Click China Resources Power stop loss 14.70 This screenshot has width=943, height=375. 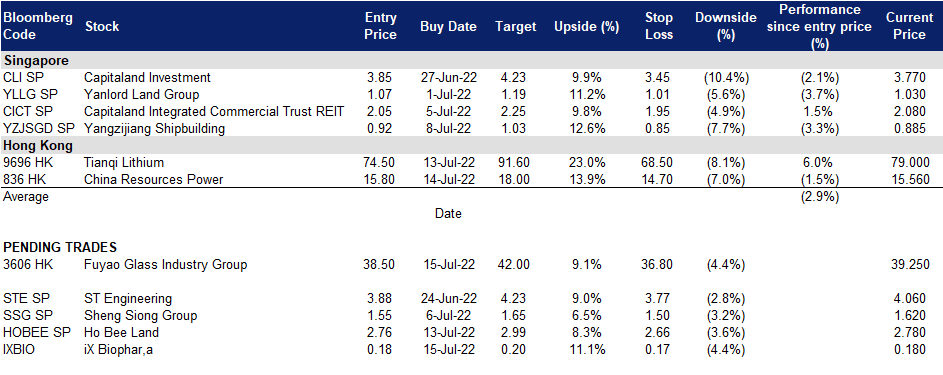[x=657, y=180]
